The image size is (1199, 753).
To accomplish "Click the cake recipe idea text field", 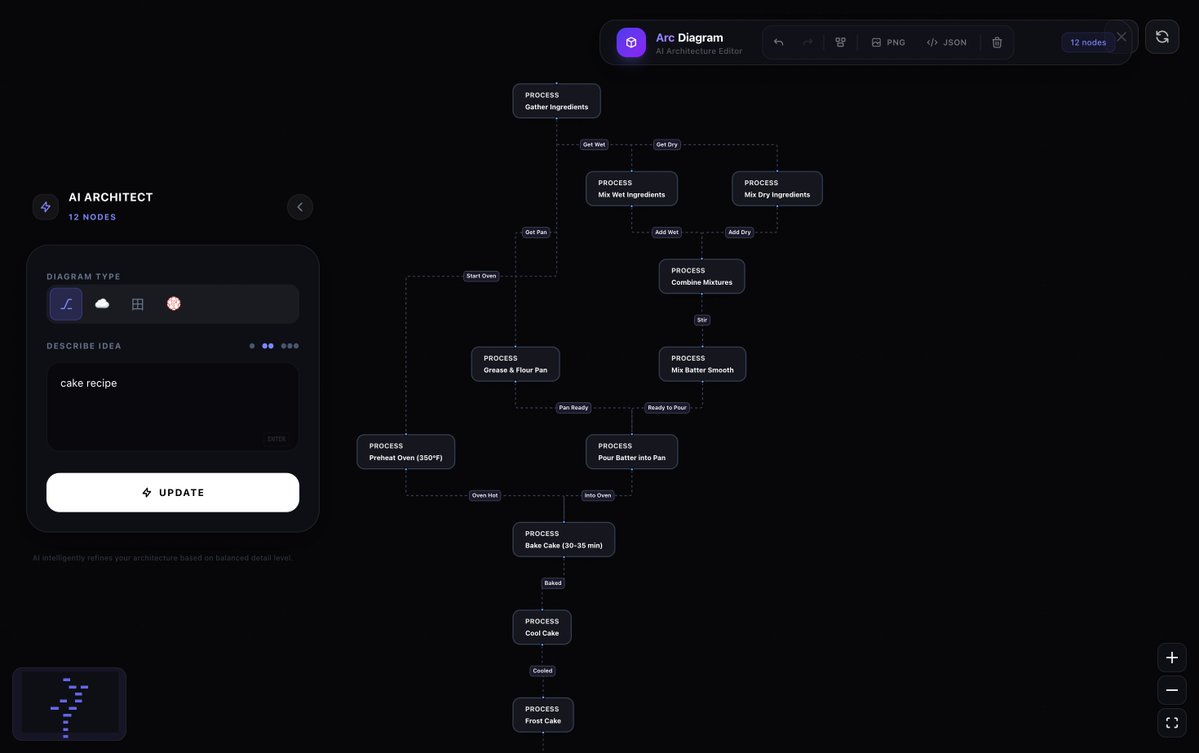I will 173,407.
